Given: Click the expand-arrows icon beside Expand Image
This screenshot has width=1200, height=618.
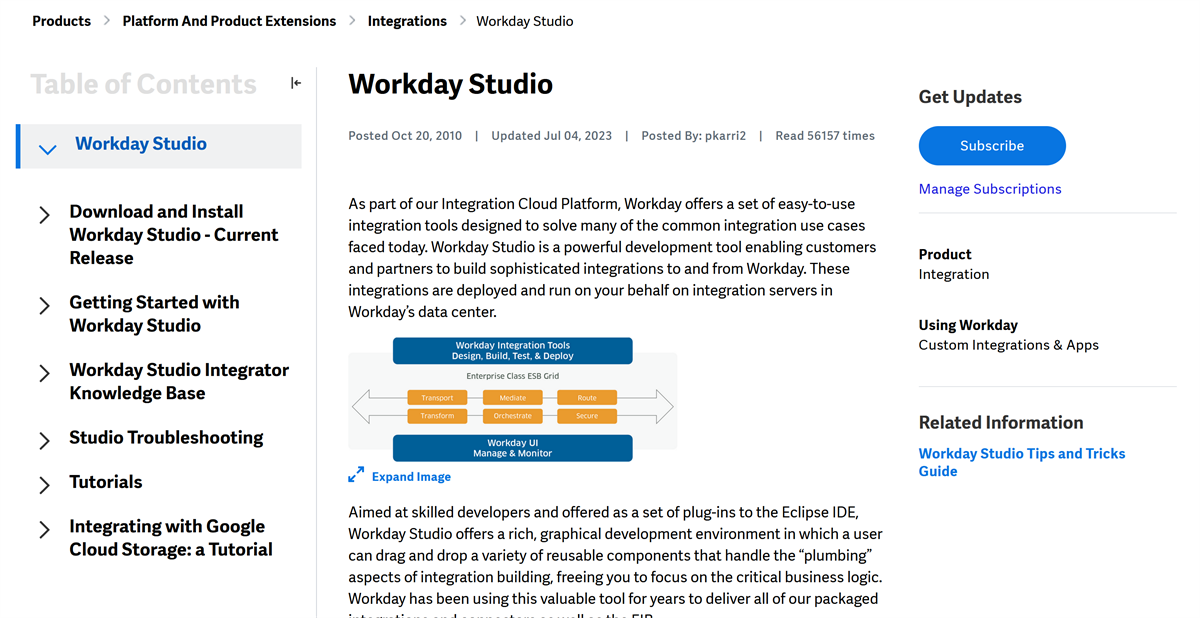Looking at the screenshot, I should (356, 475).
